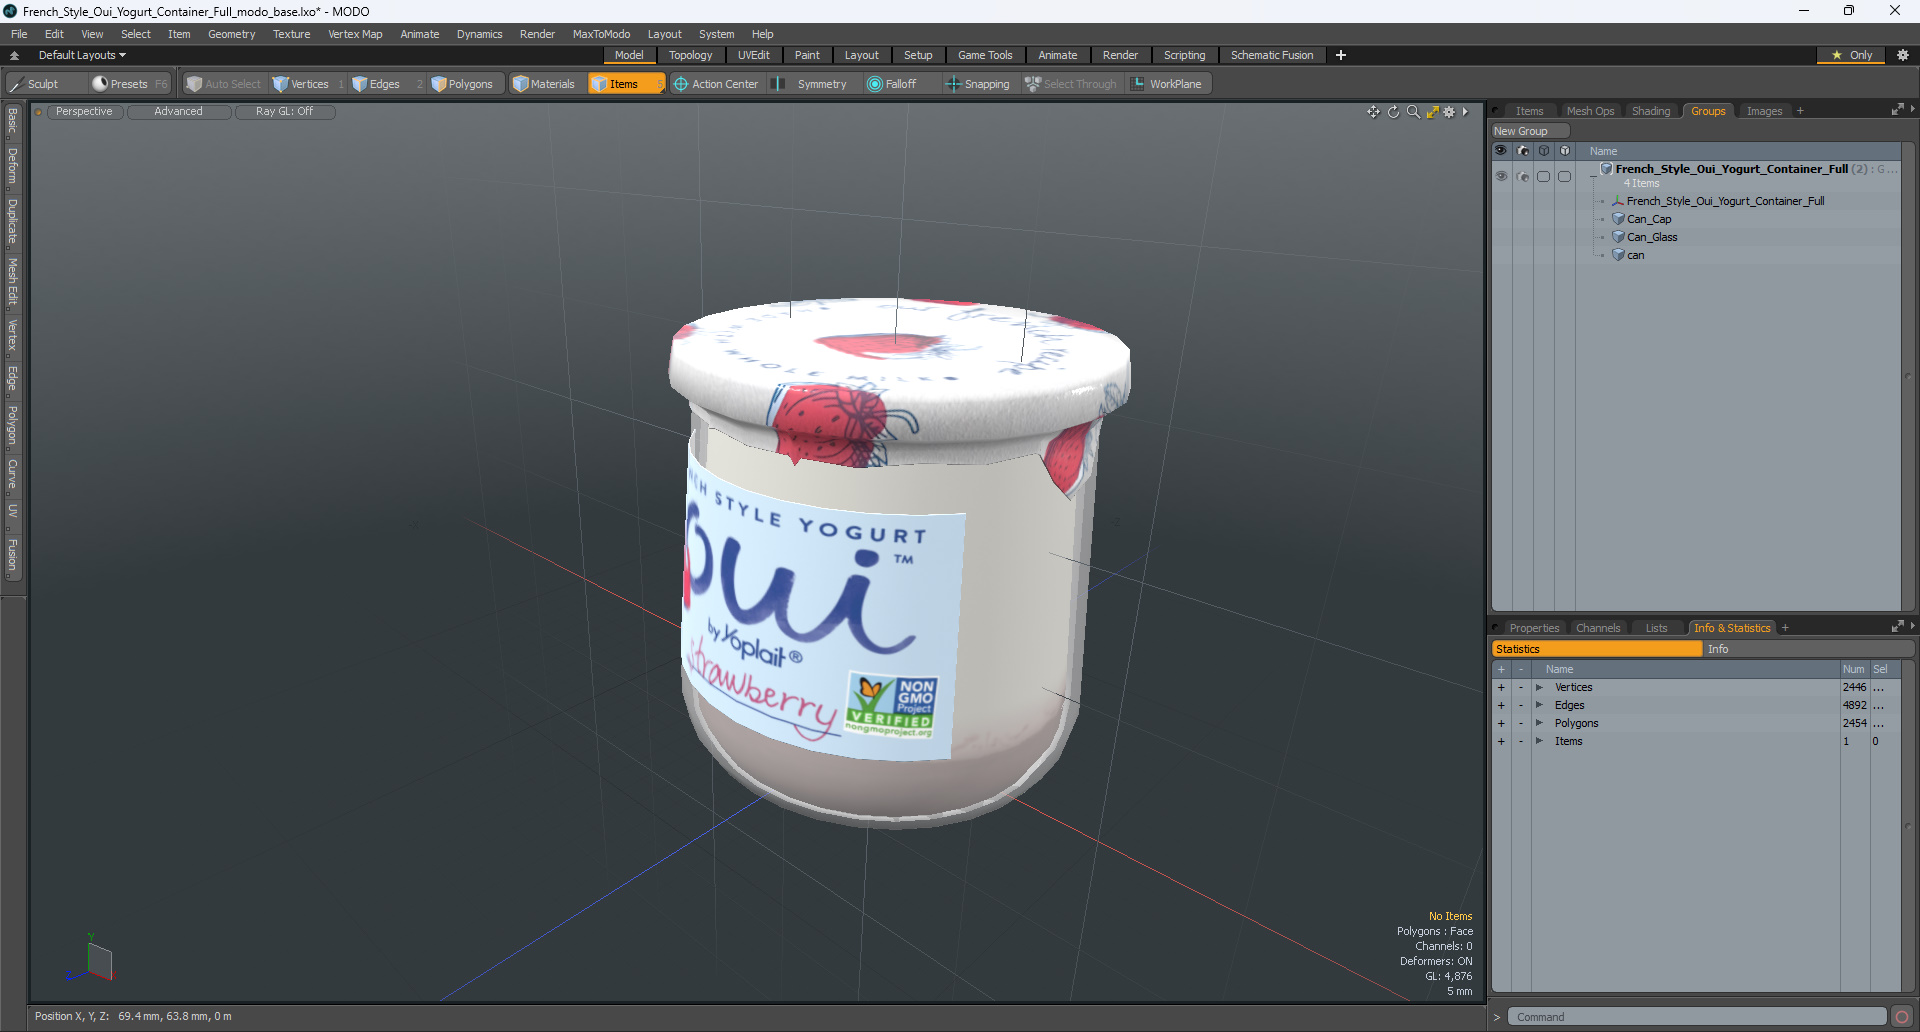Add a new layout tab with plus
Image resolution: width=1920 pixels, height=1032 pixels.
1341,55
